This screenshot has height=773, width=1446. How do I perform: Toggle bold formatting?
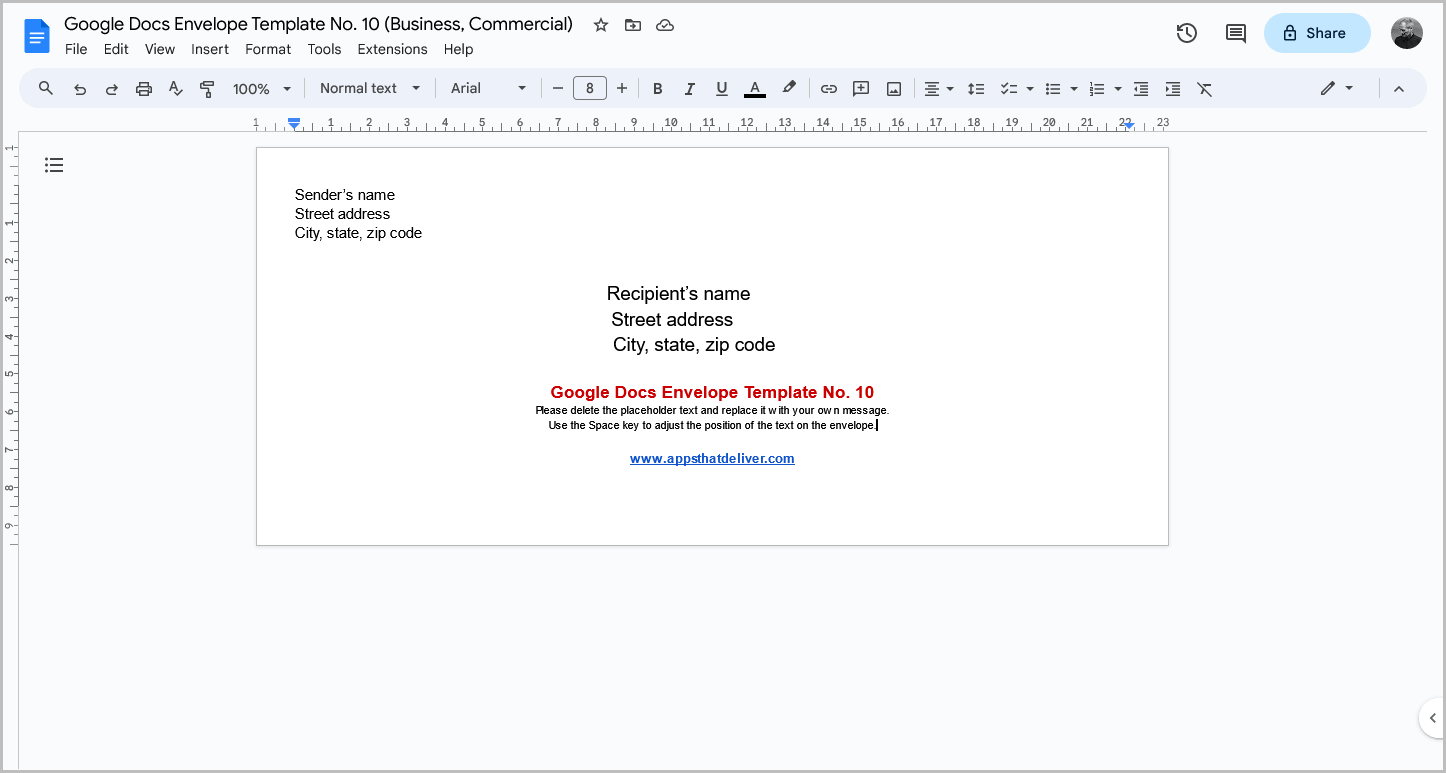658,89
